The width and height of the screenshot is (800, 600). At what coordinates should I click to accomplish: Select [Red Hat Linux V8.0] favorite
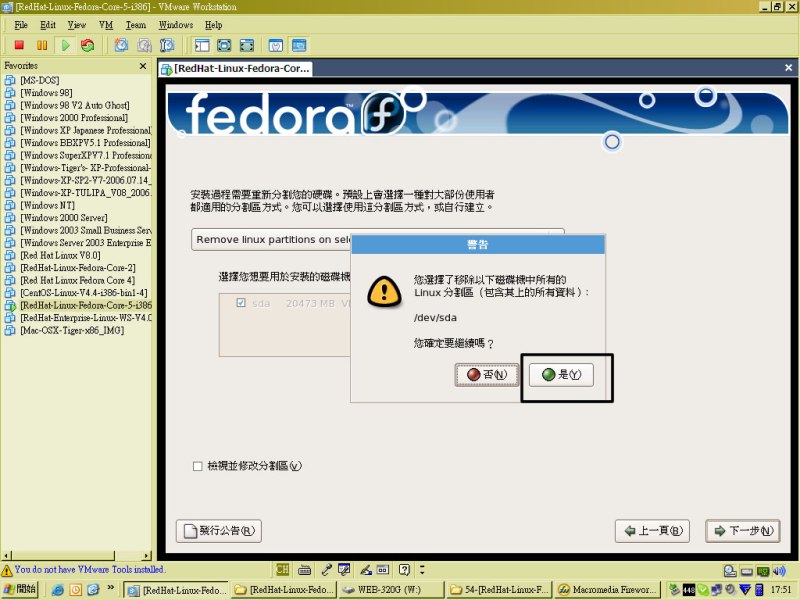pos(60,256)
